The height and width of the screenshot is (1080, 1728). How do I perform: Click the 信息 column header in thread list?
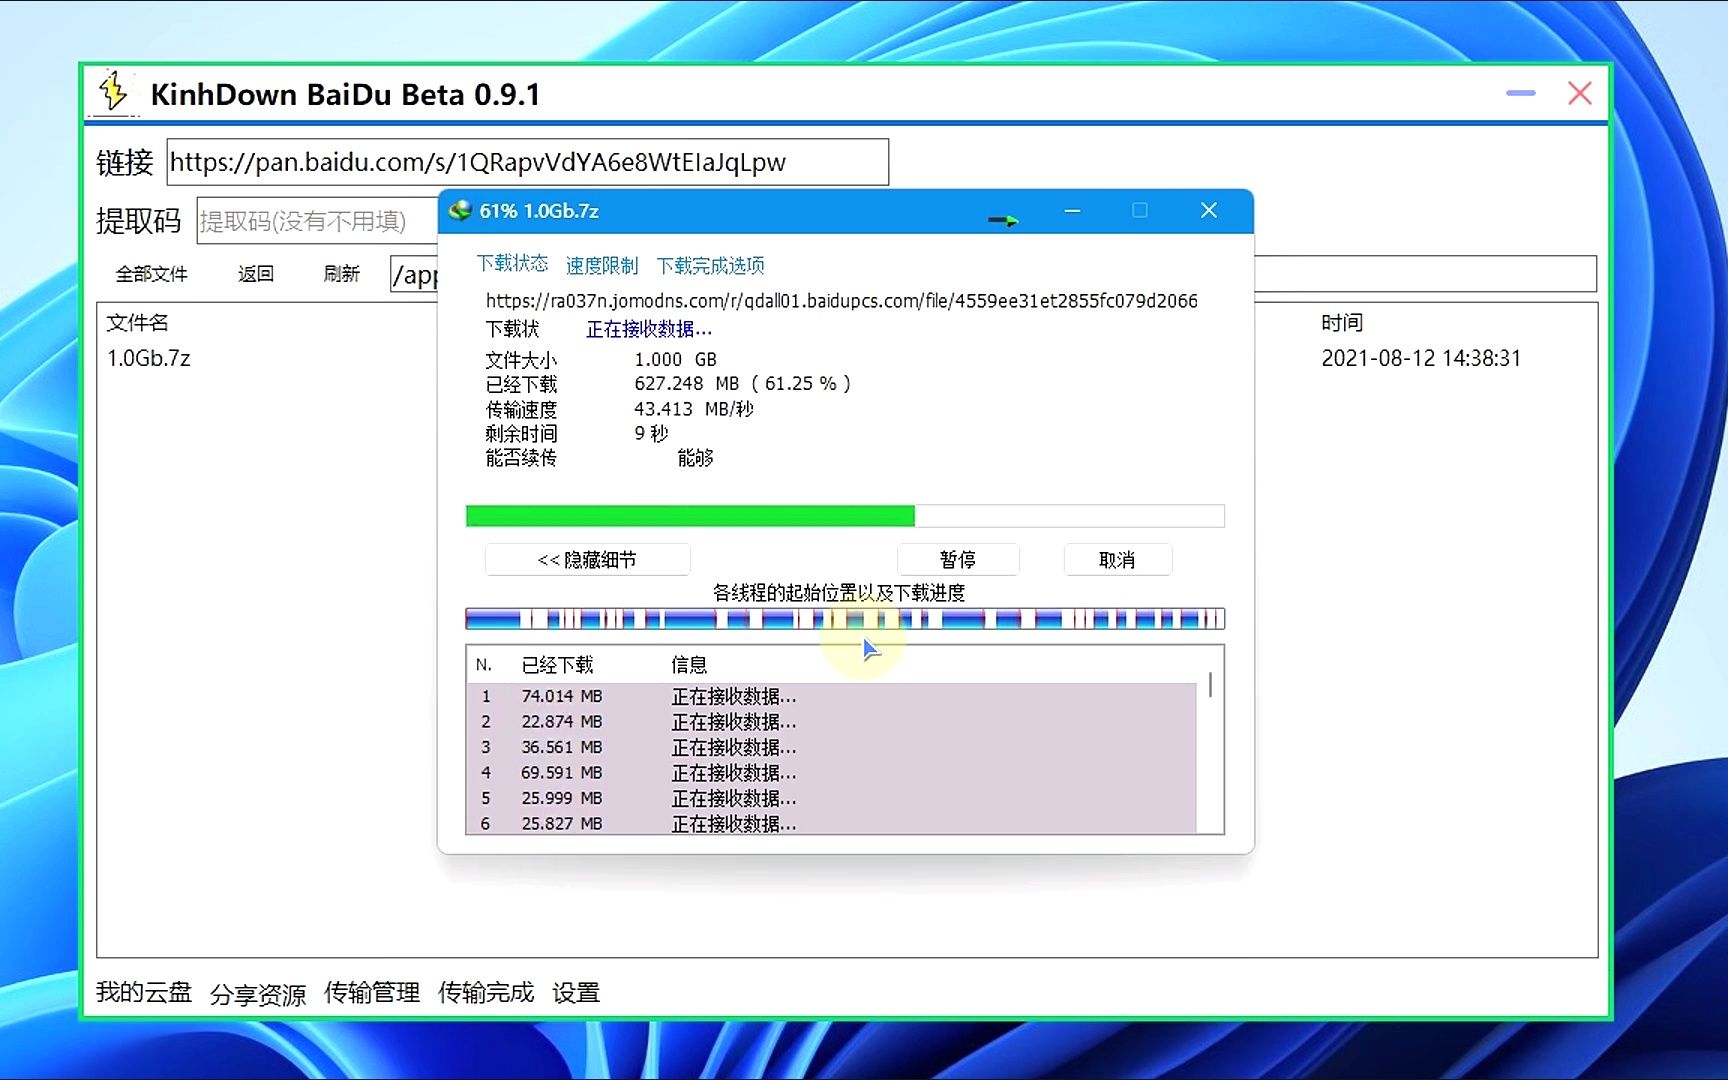(x=689, y=665)
